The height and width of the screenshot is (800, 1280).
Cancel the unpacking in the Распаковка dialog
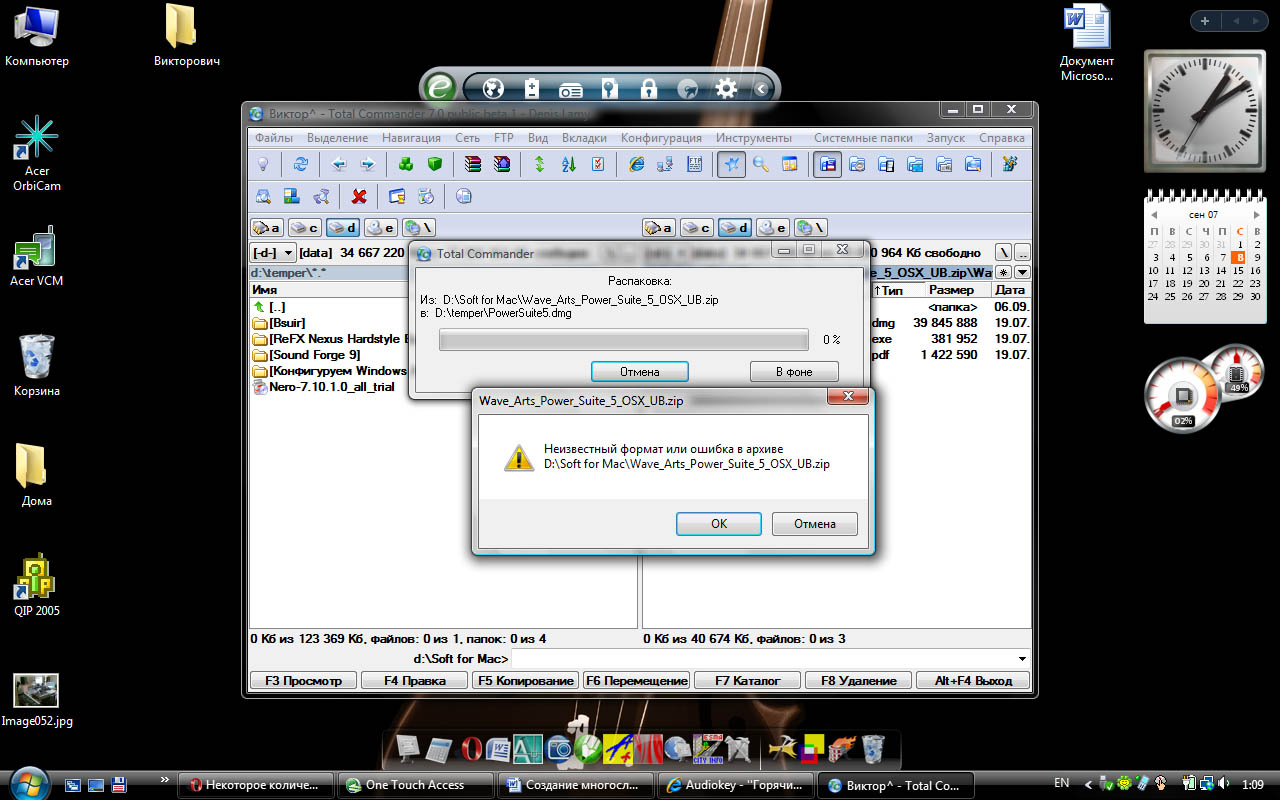point(640,372)
